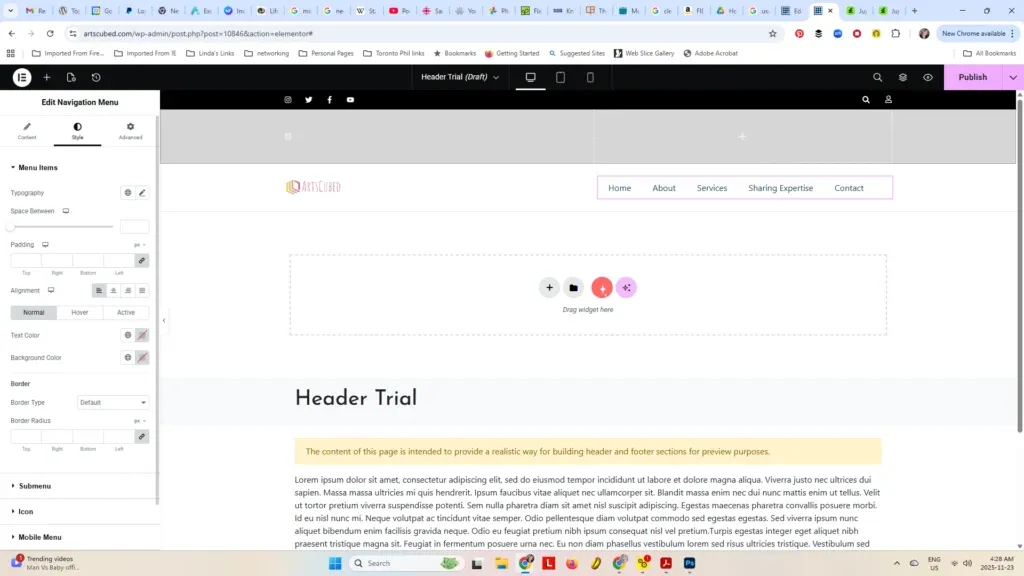Click folder icon to add template

[573, 288]
